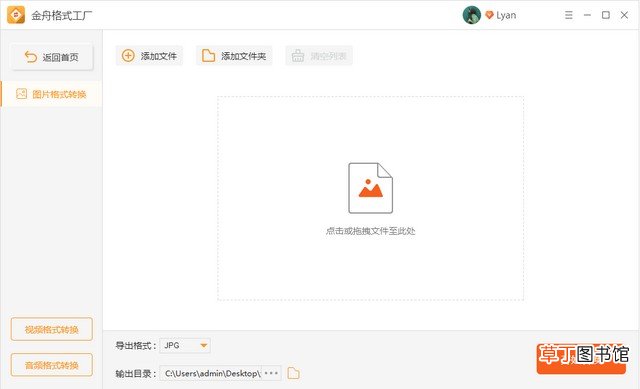The width and height of the screenshot is (640, 389).
Task: Click the VIP diamond badge icon
Action: [x=489, y=15]
